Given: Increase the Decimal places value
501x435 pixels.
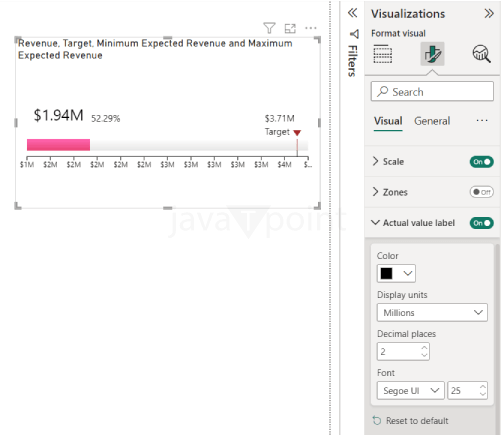Looking at the screenshot, I should tap(424, 347).
